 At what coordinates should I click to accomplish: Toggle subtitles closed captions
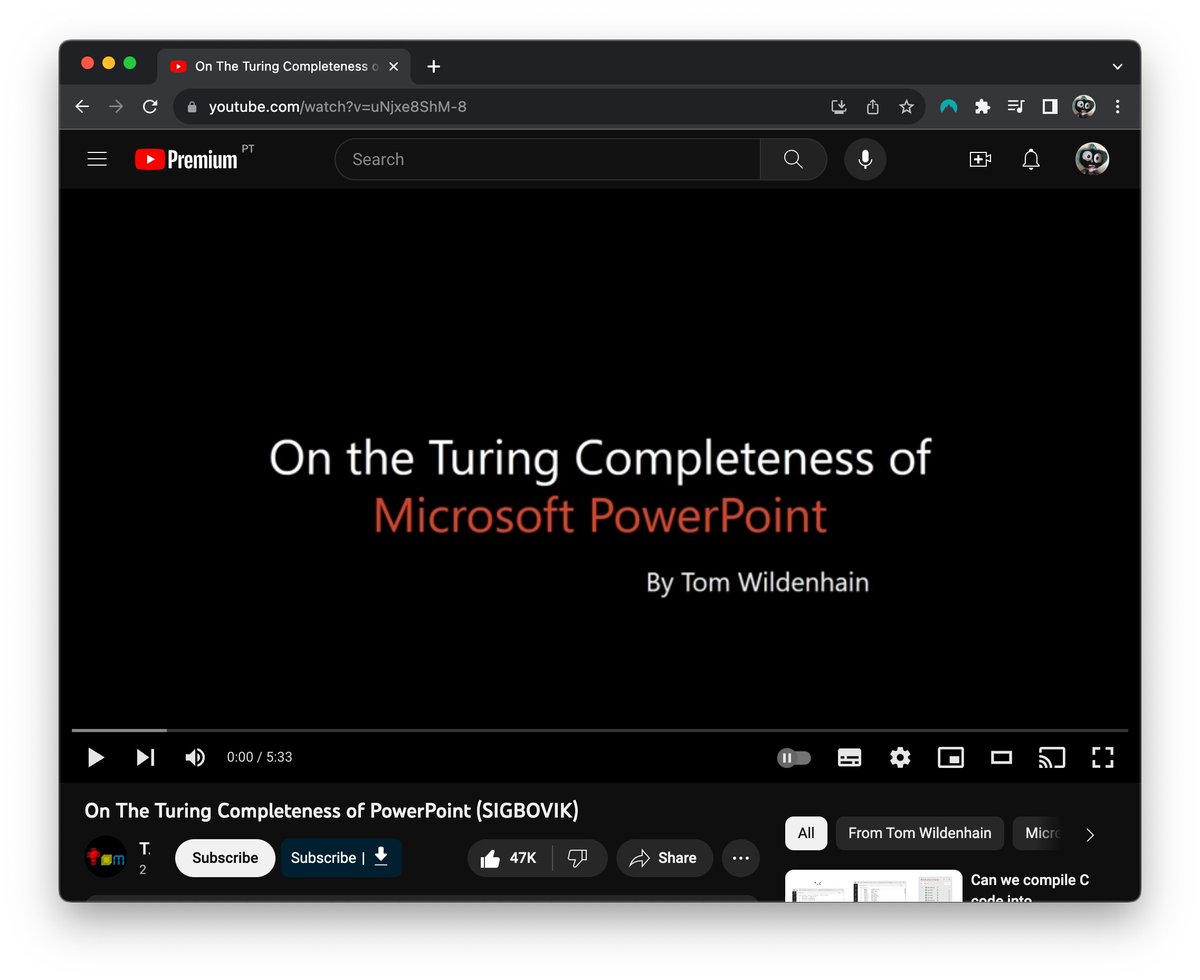coord(849,757)
